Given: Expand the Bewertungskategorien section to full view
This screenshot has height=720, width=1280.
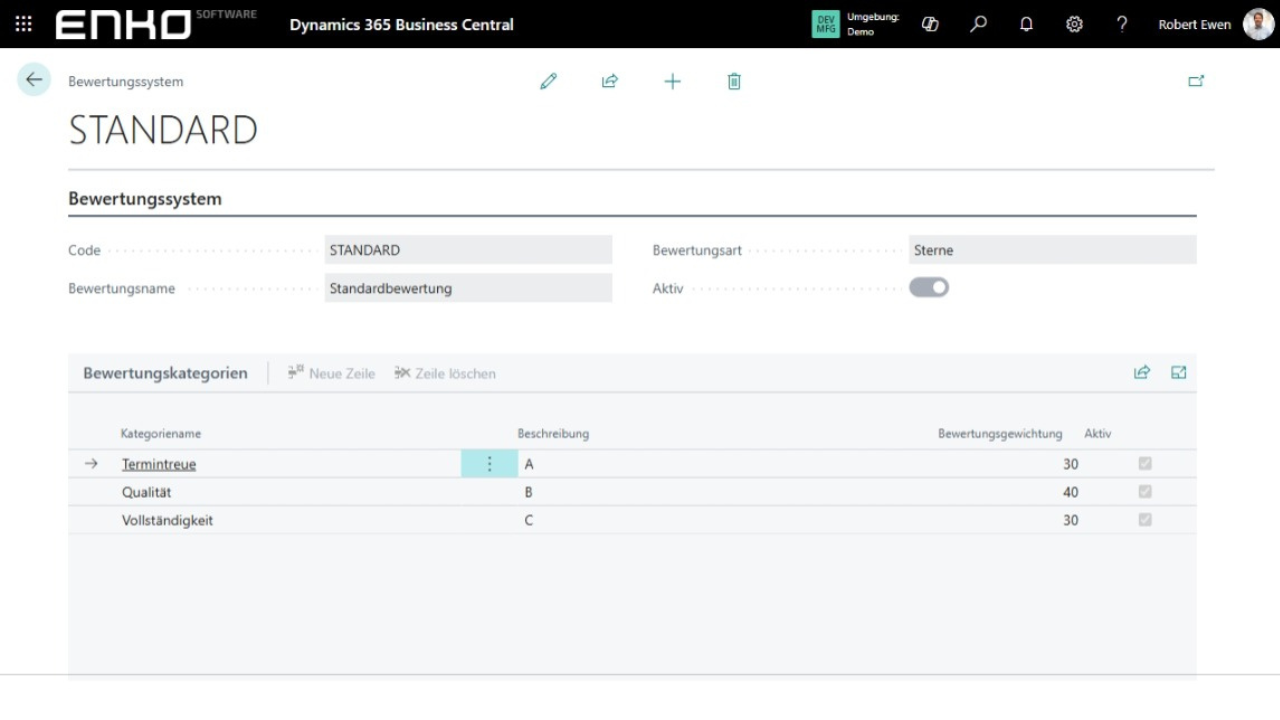Looking at the screenshot, I should [1179, 373].
